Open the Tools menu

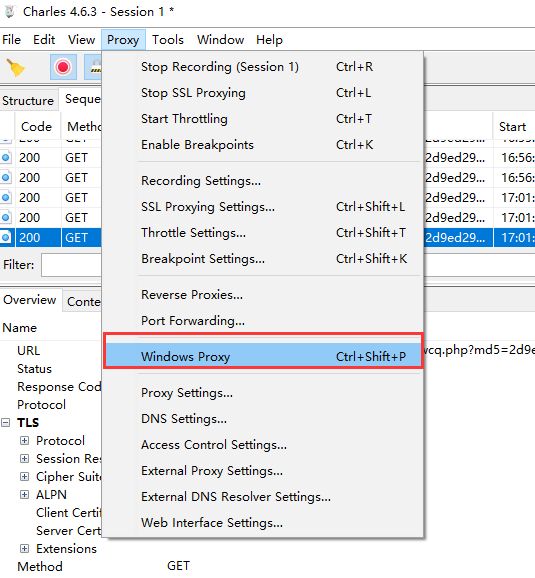click(168, 39)
